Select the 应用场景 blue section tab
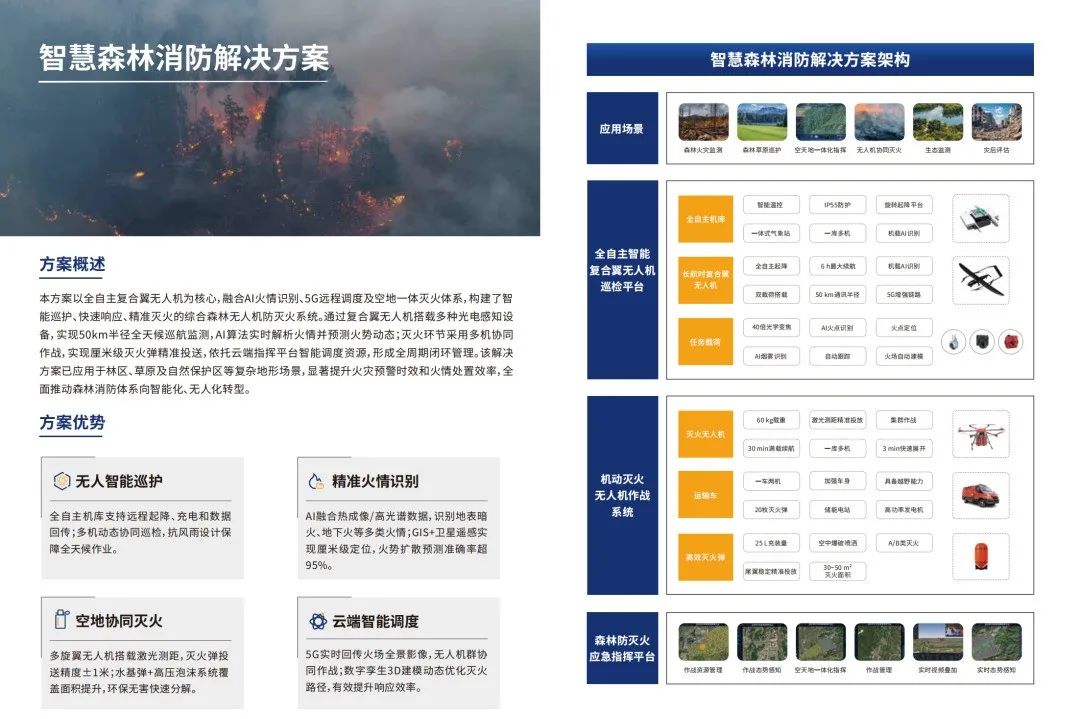Image resolution: width=1076 pixels, height=719 pixels. tap(622, 129)
